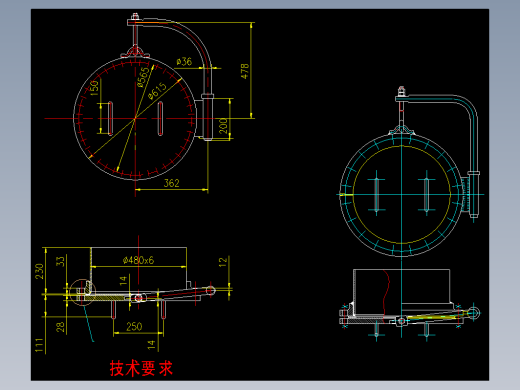Select the 200 vertical dimension text
The height and width of the screenshot is (390, 520).
click(223, 126)
